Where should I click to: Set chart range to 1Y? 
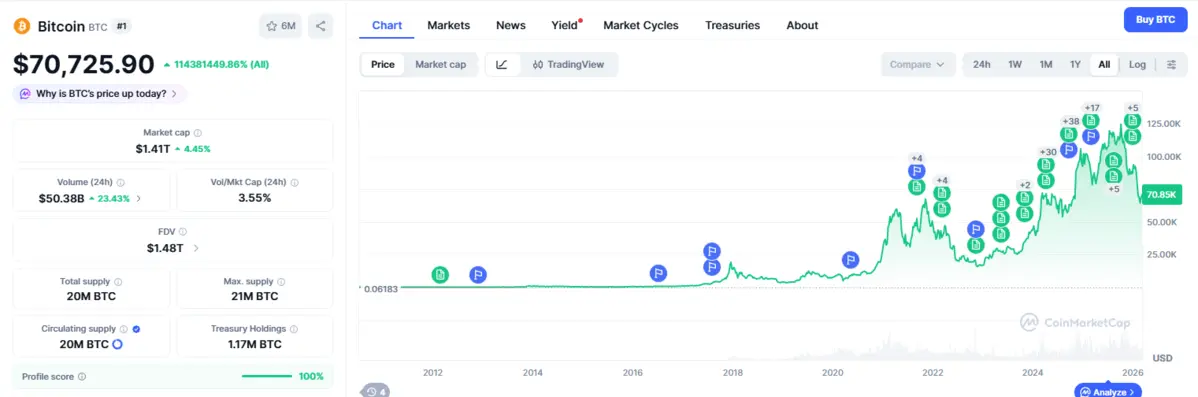[1075, 65]
